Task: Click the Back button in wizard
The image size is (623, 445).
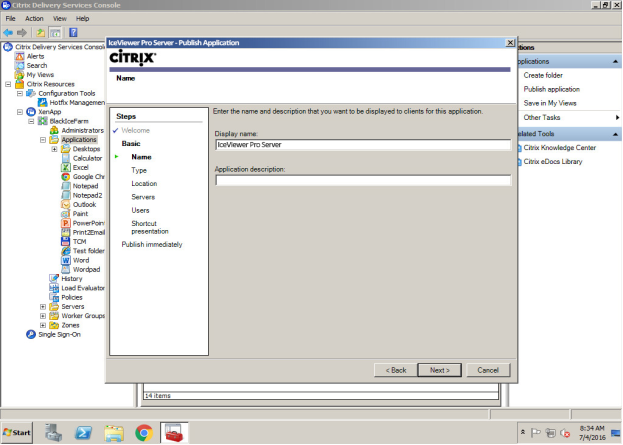Action: click(x=396, y=370)
